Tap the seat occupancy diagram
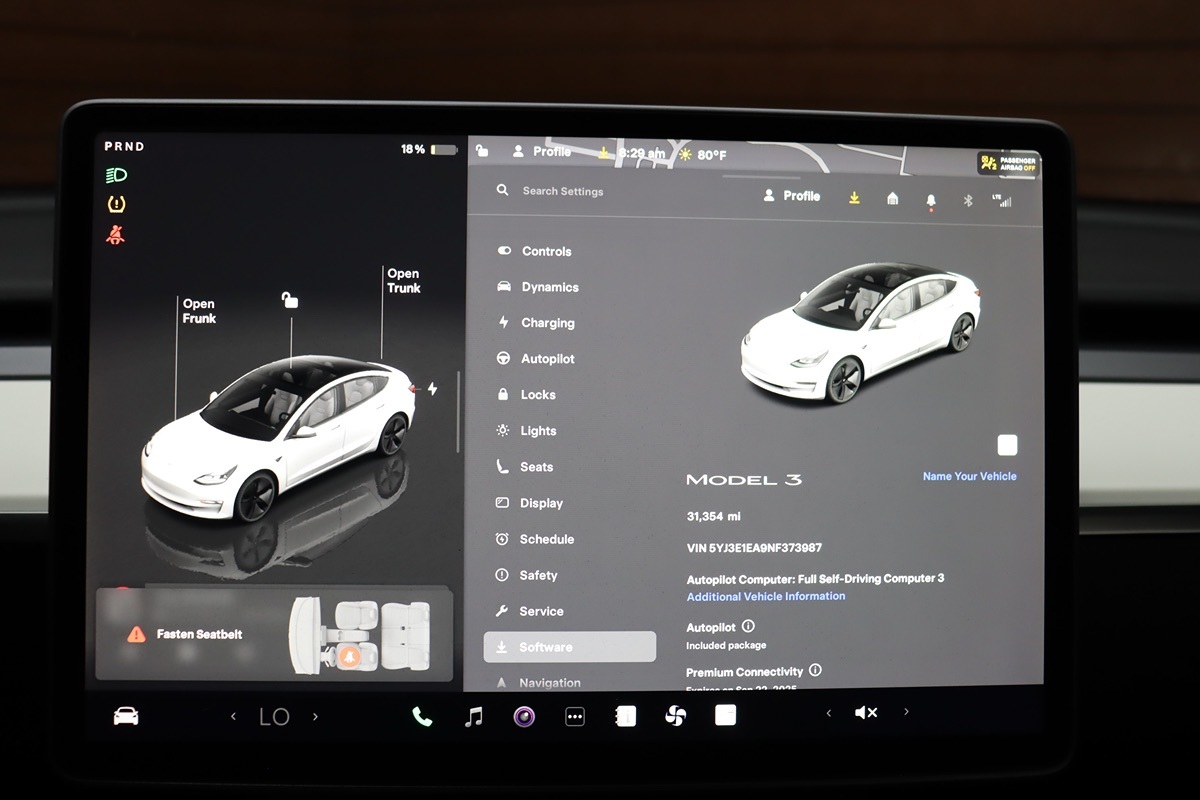The height and width of the screenshot is (800, 1200). tap(361, 634)
